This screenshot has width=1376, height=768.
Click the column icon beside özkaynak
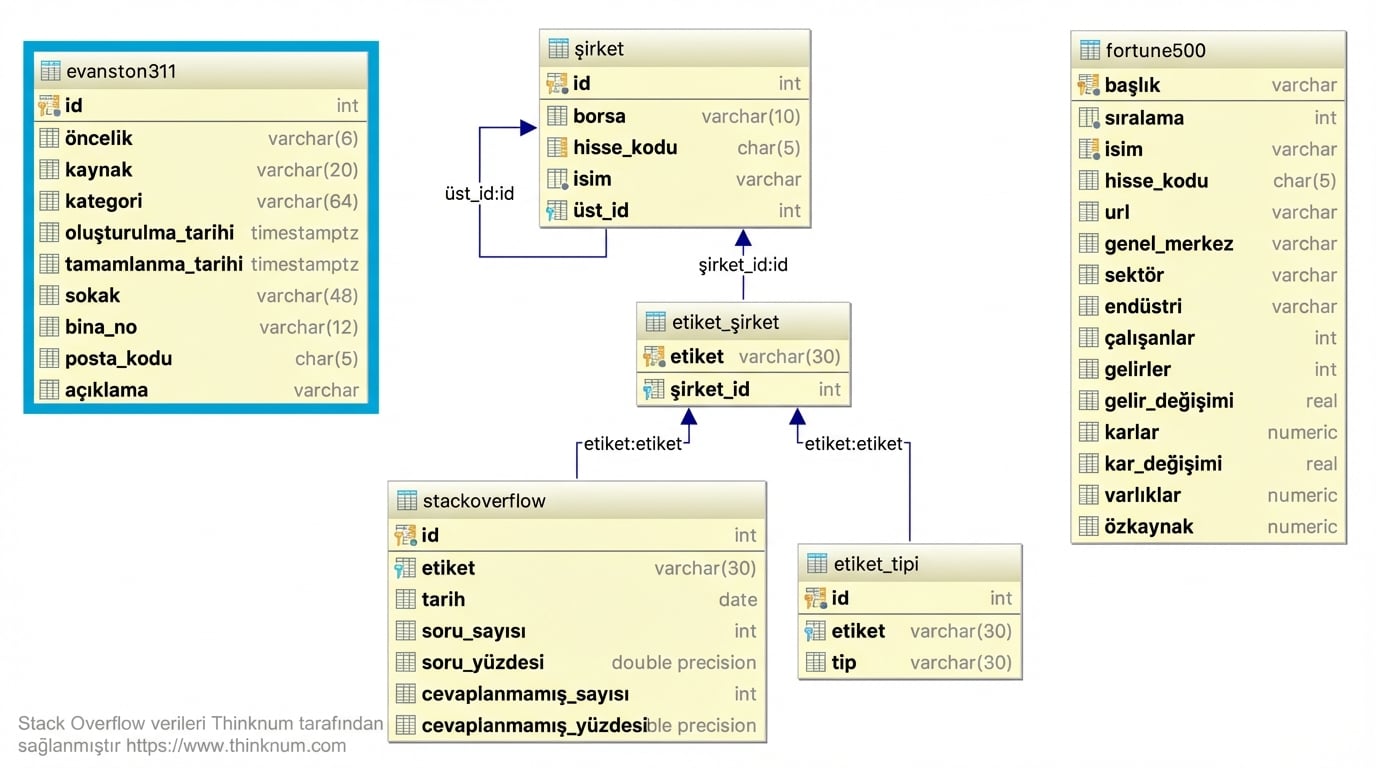tap(1089, 527)
